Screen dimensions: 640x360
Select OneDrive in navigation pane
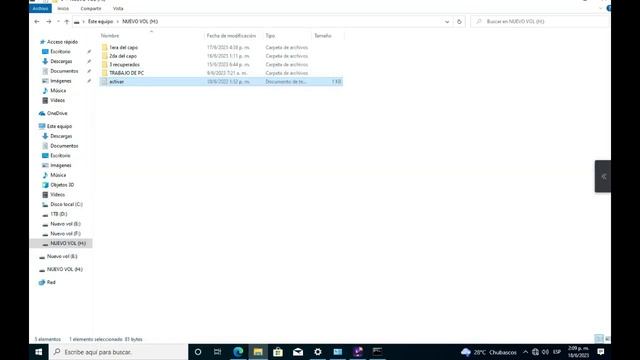tap(57, 113)
